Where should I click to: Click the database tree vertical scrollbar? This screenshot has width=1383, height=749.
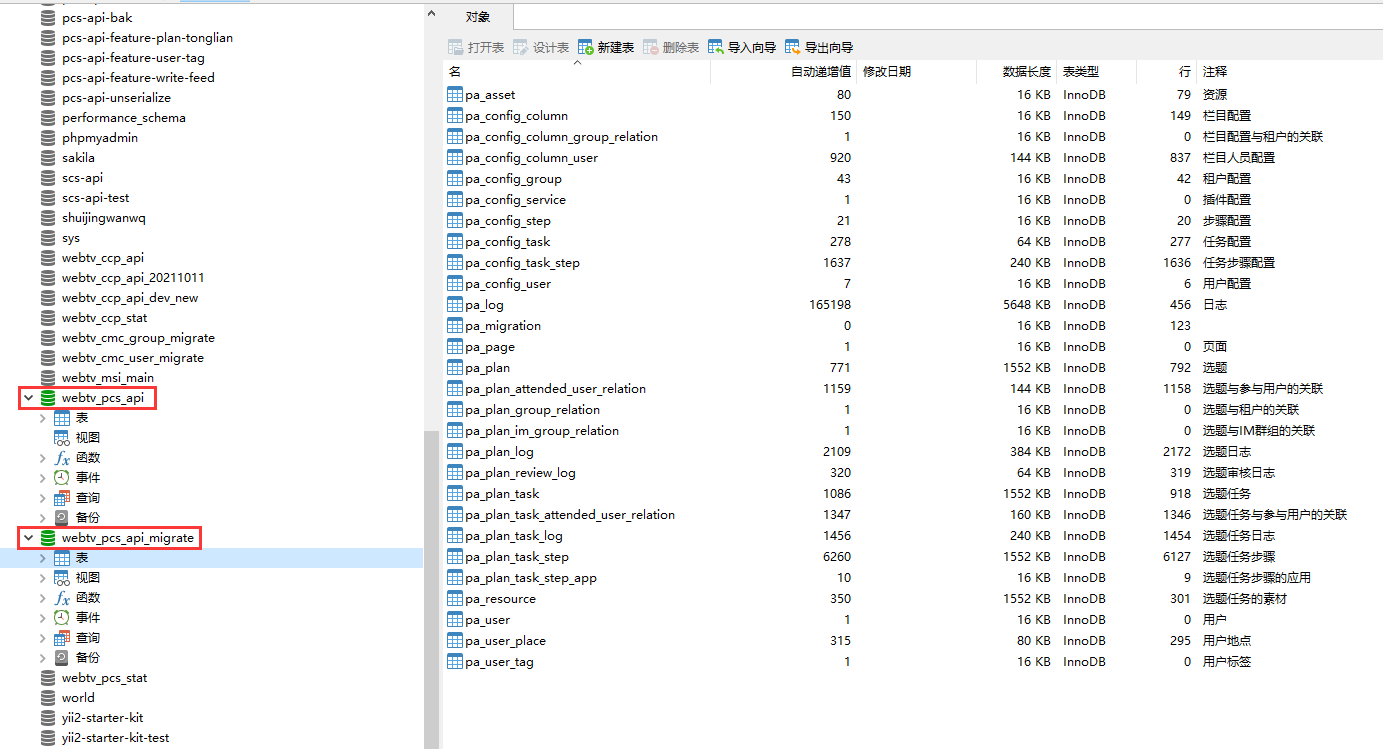432,590
